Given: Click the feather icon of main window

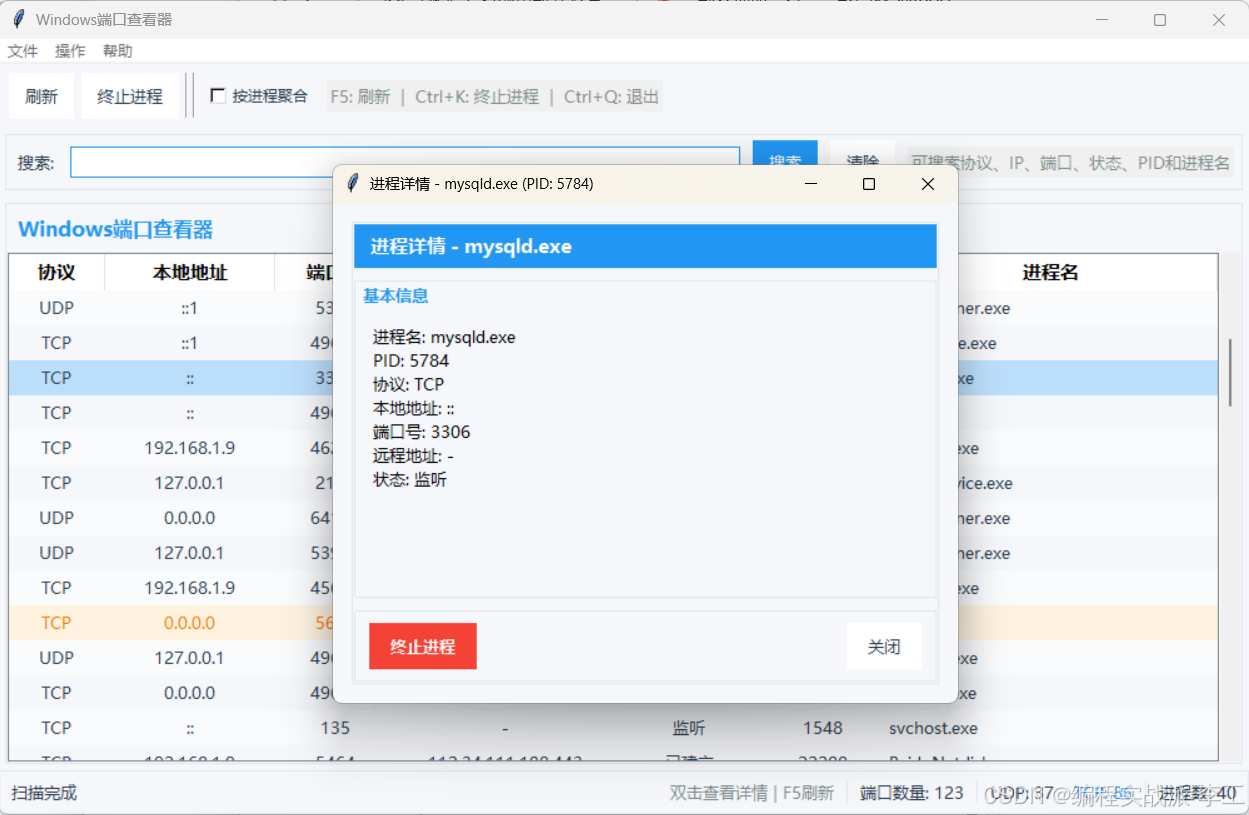Looking at the screenshot, I should click(19, 20).
